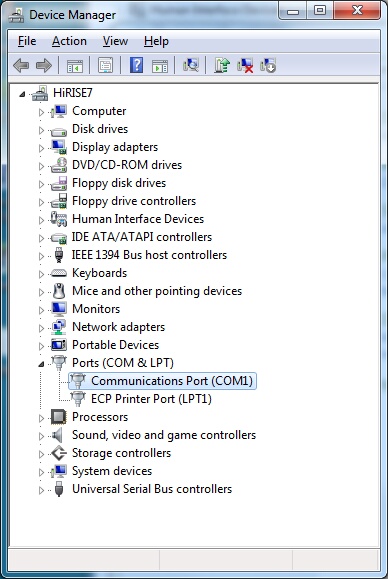Expand the Network adapters category

pos(41,328)
